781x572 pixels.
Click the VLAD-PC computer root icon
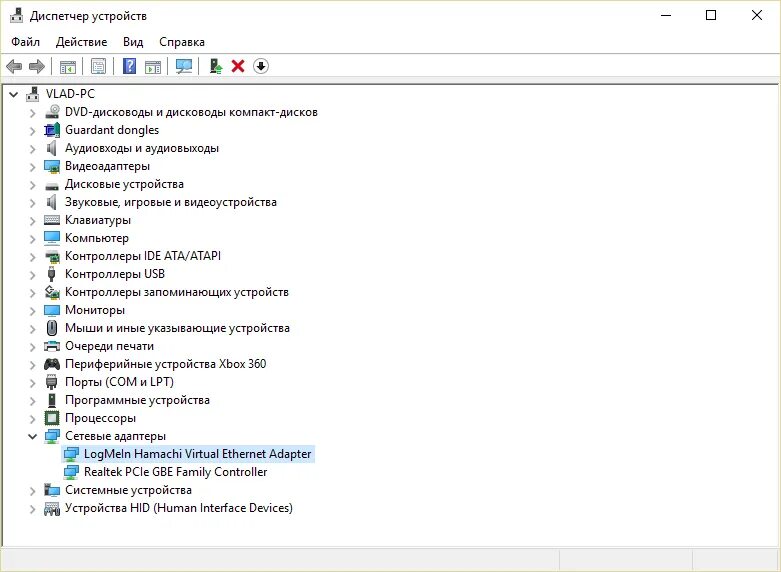(x=33, y=94)
